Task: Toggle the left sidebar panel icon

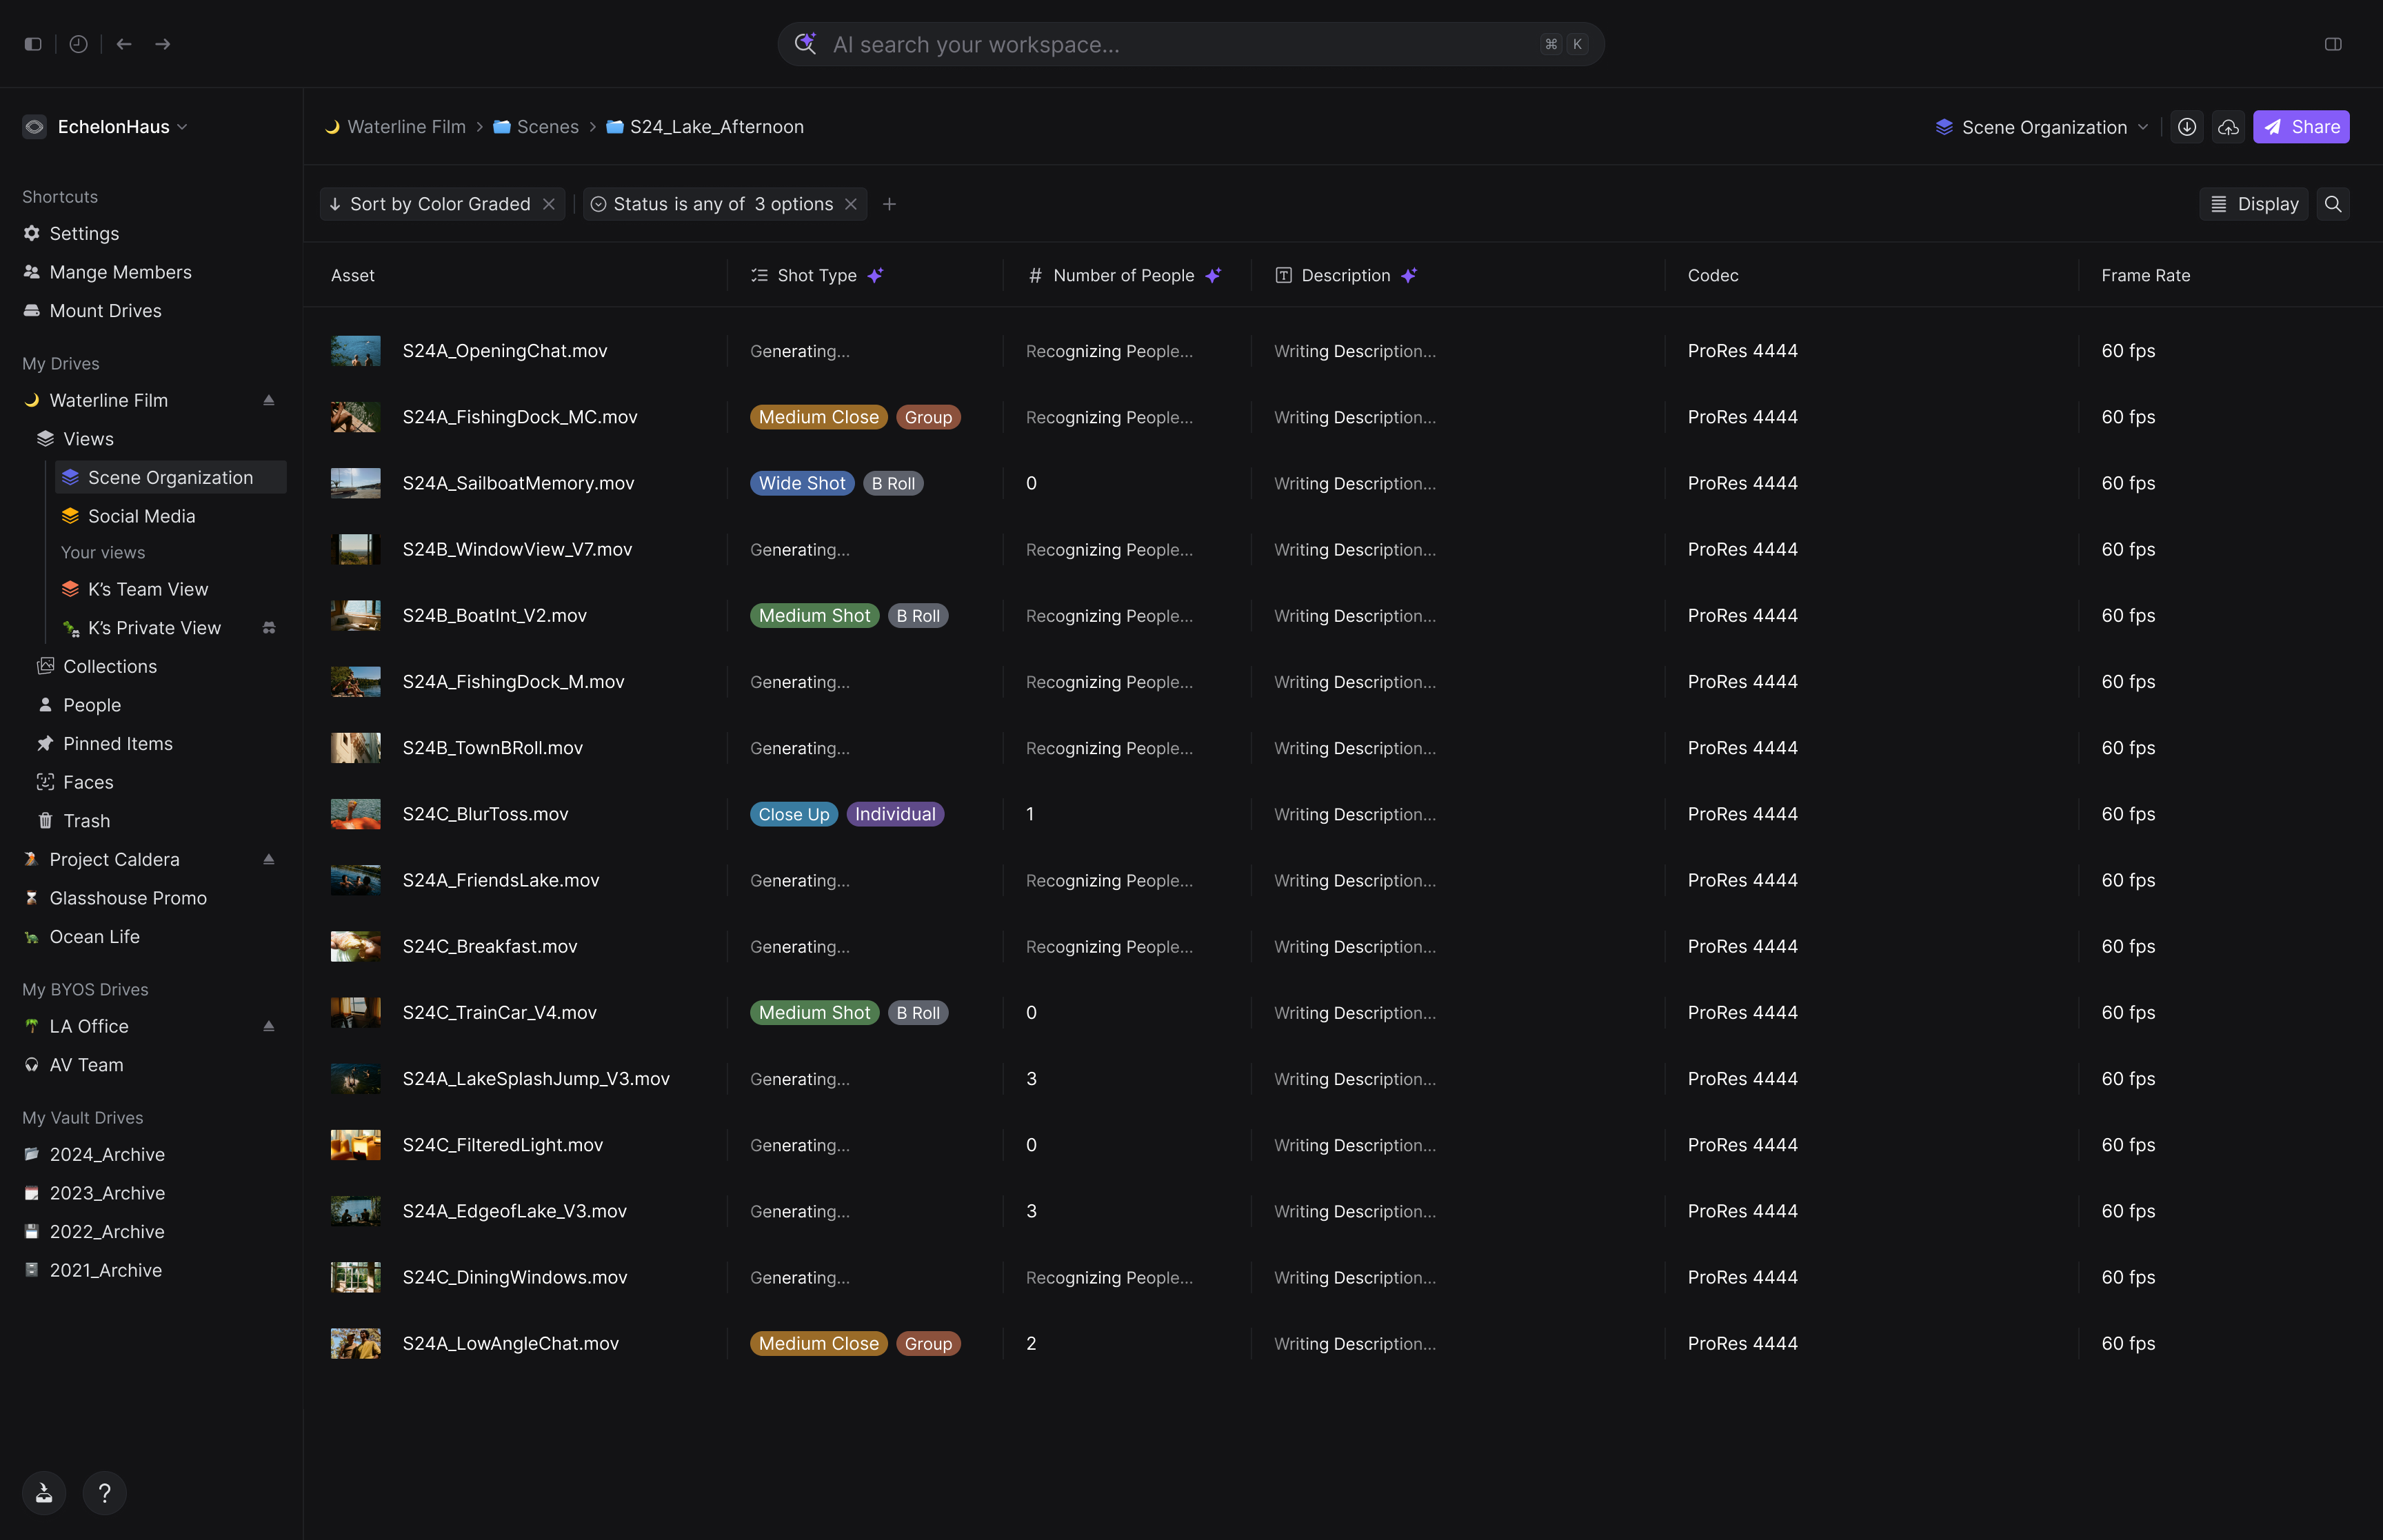Action: tap(33, 44)
